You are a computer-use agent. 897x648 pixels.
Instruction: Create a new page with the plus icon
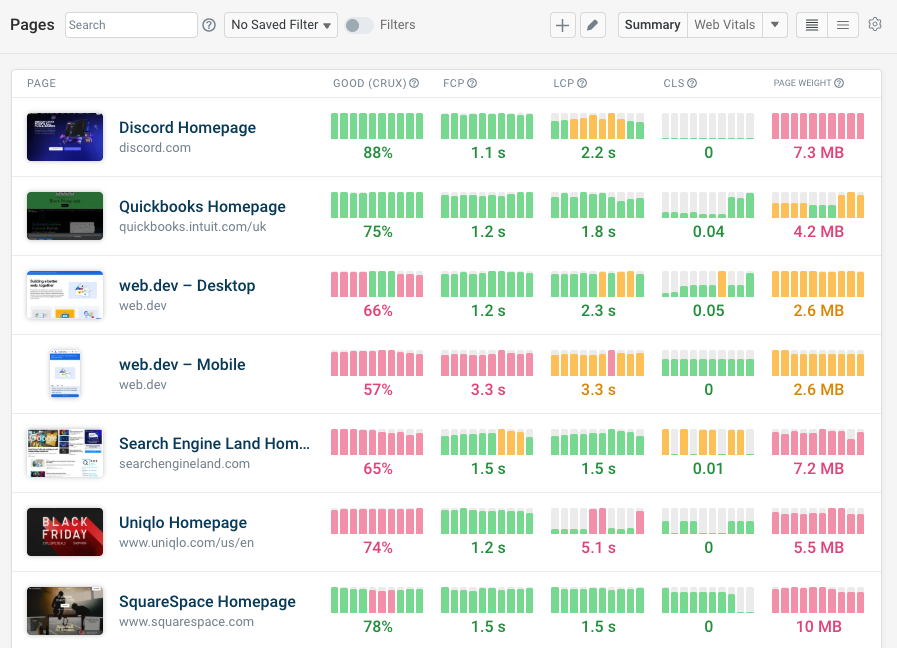[x=562, y=24]
